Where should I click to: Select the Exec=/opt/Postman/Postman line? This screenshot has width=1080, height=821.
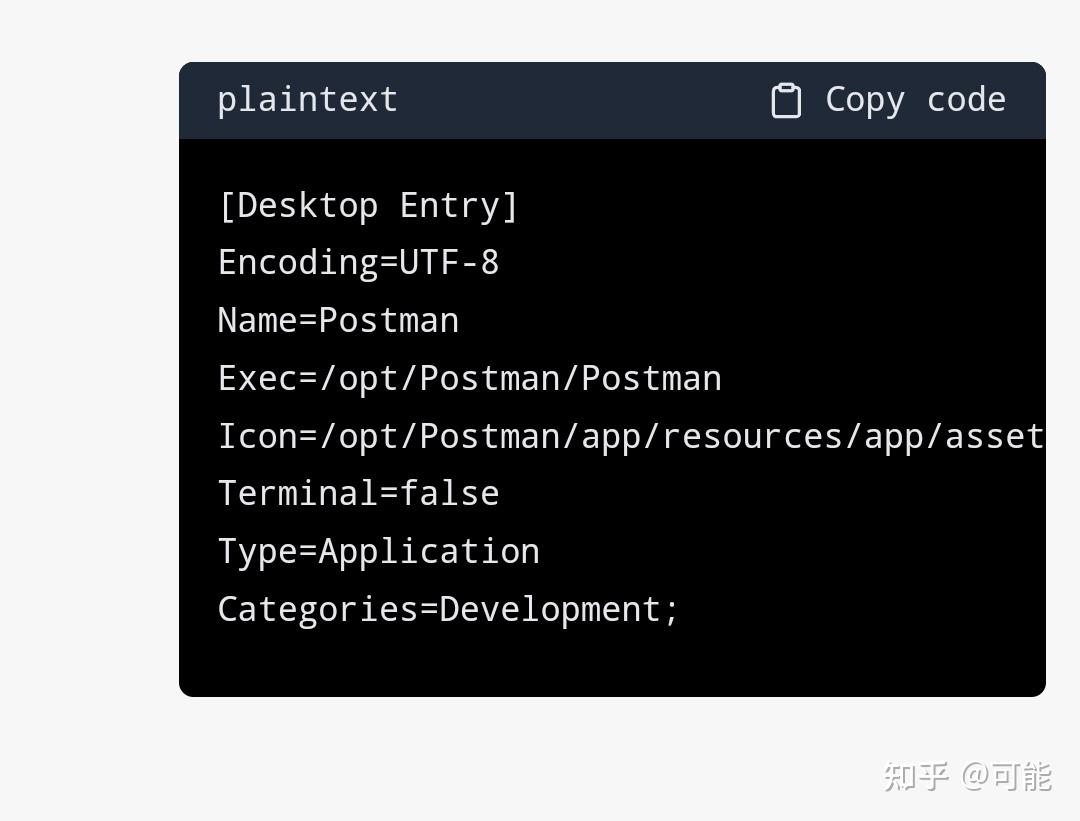click(x=469, y=377)
